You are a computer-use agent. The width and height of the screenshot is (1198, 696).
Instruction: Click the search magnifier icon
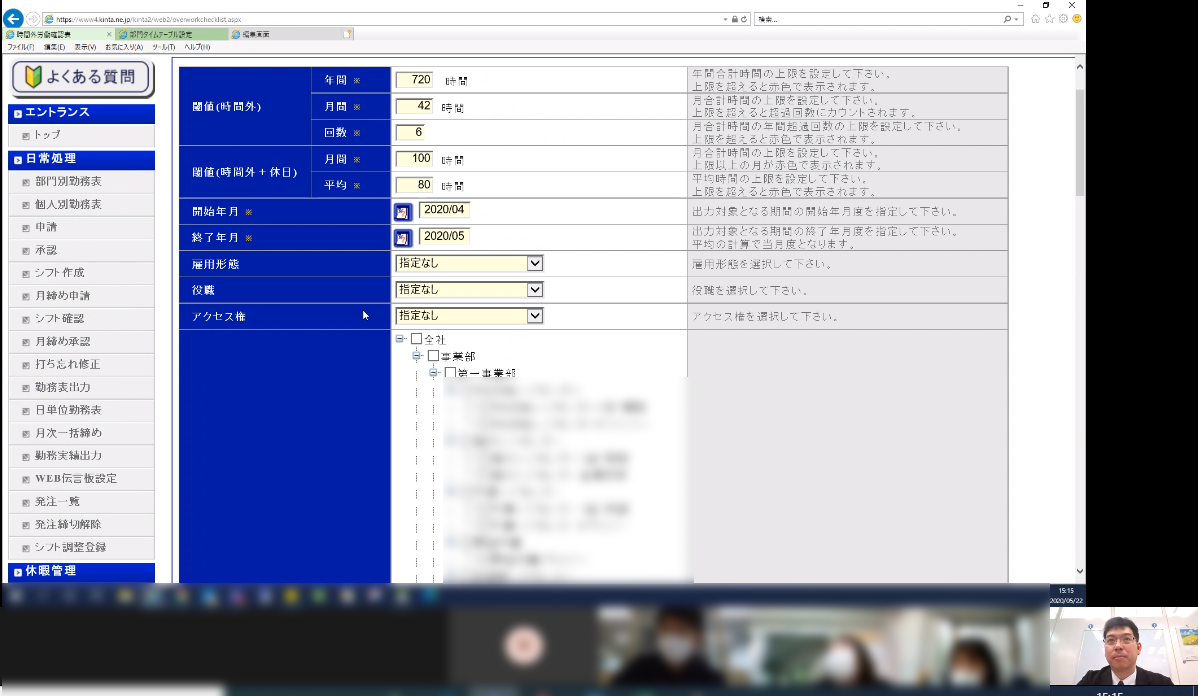pyautogui.click(x=1008, y=19)
